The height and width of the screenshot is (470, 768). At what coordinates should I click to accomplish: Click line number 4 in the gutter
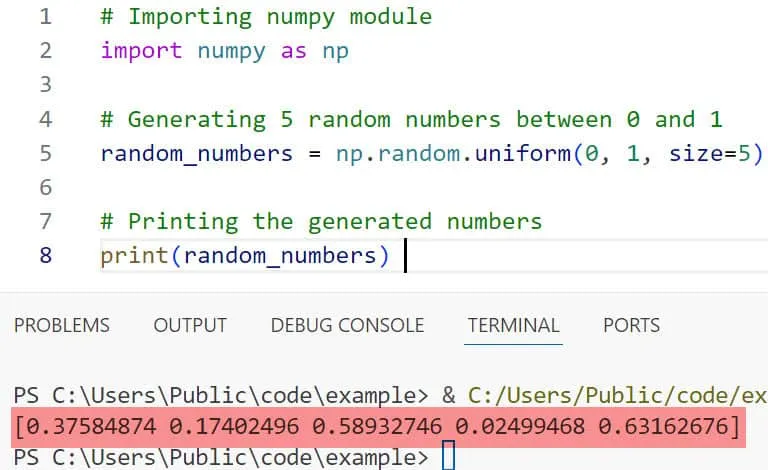(46, 119)
